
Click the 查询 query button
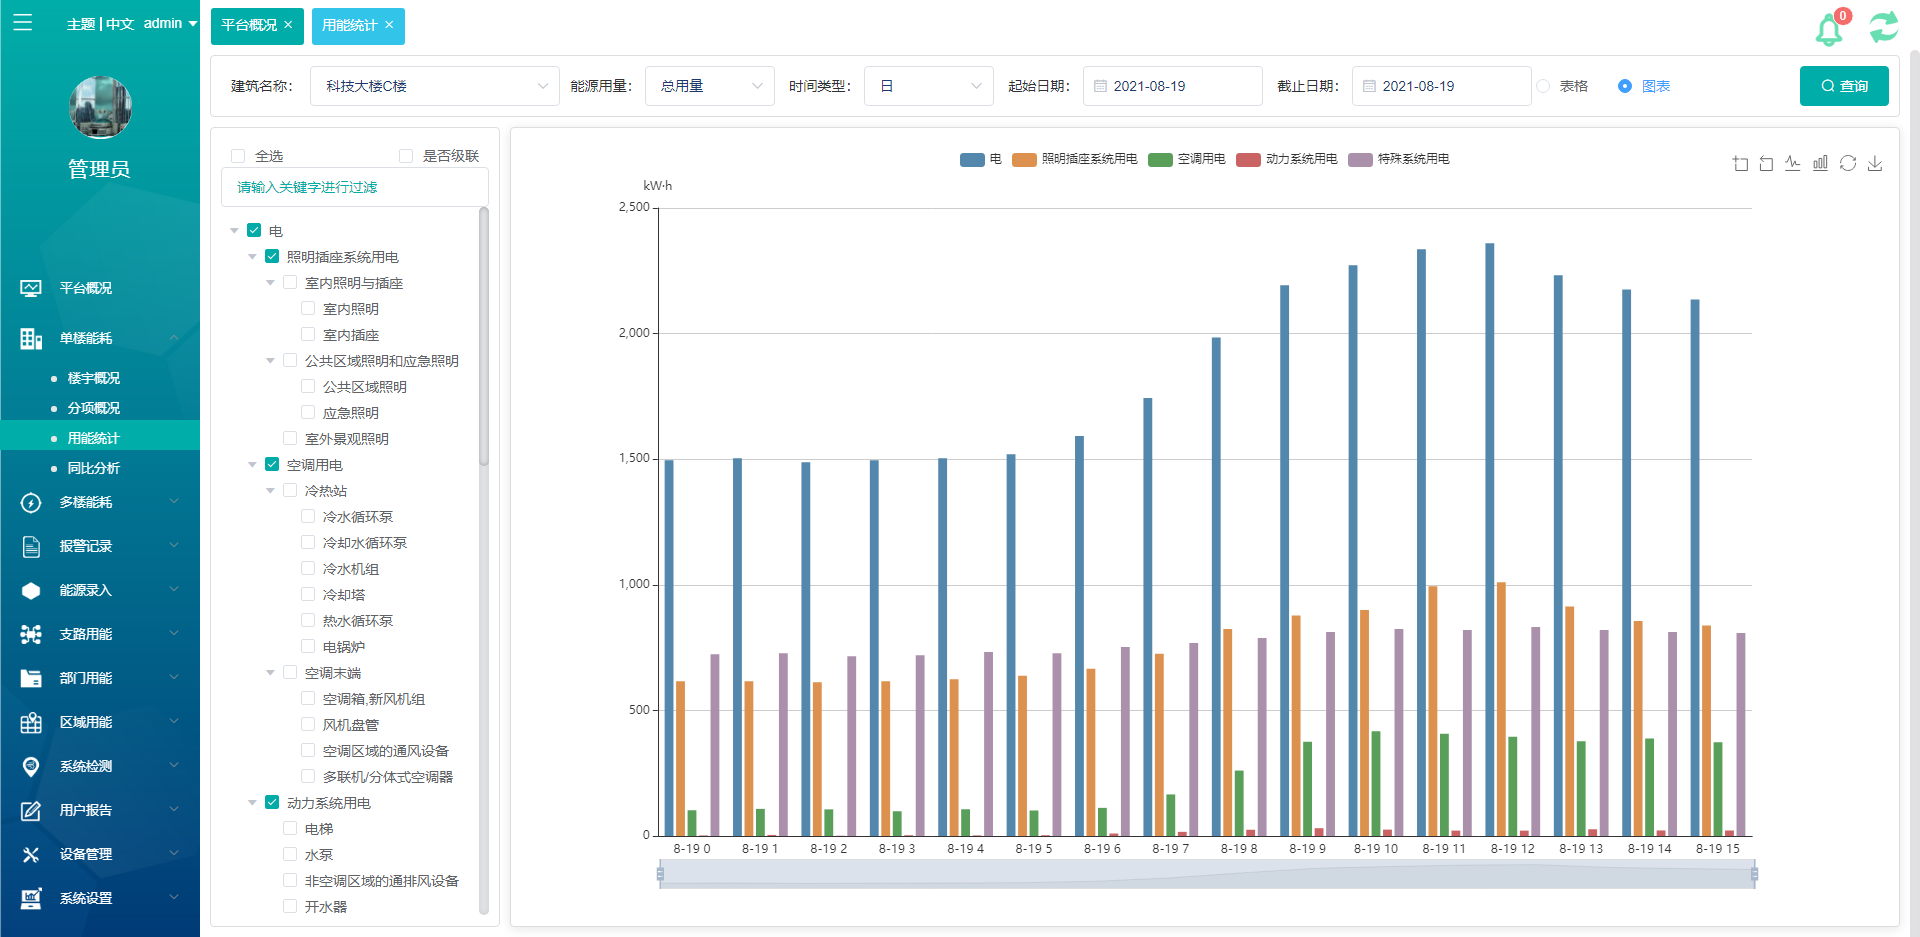(x=1844, y=86)
